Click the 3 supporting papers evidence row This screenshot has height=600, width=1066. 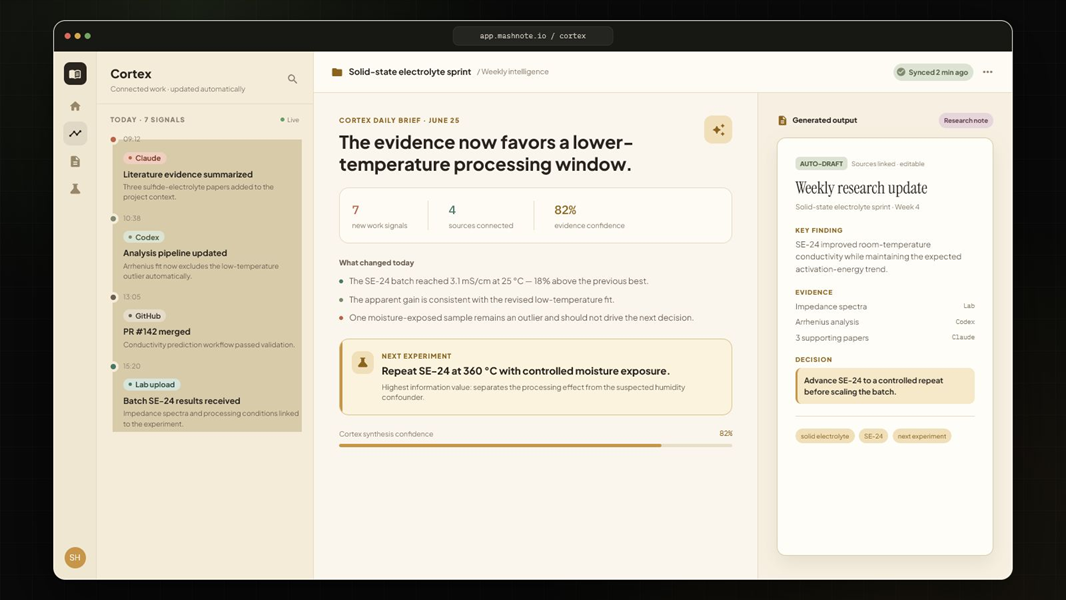point(884,338)
